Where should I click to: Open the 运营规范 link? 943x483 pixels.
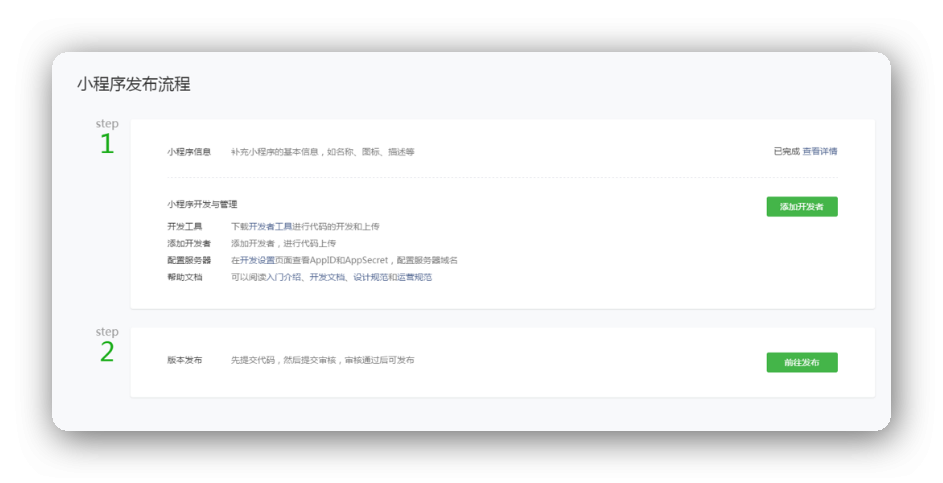pyautogui.click(x=414, y=277)
